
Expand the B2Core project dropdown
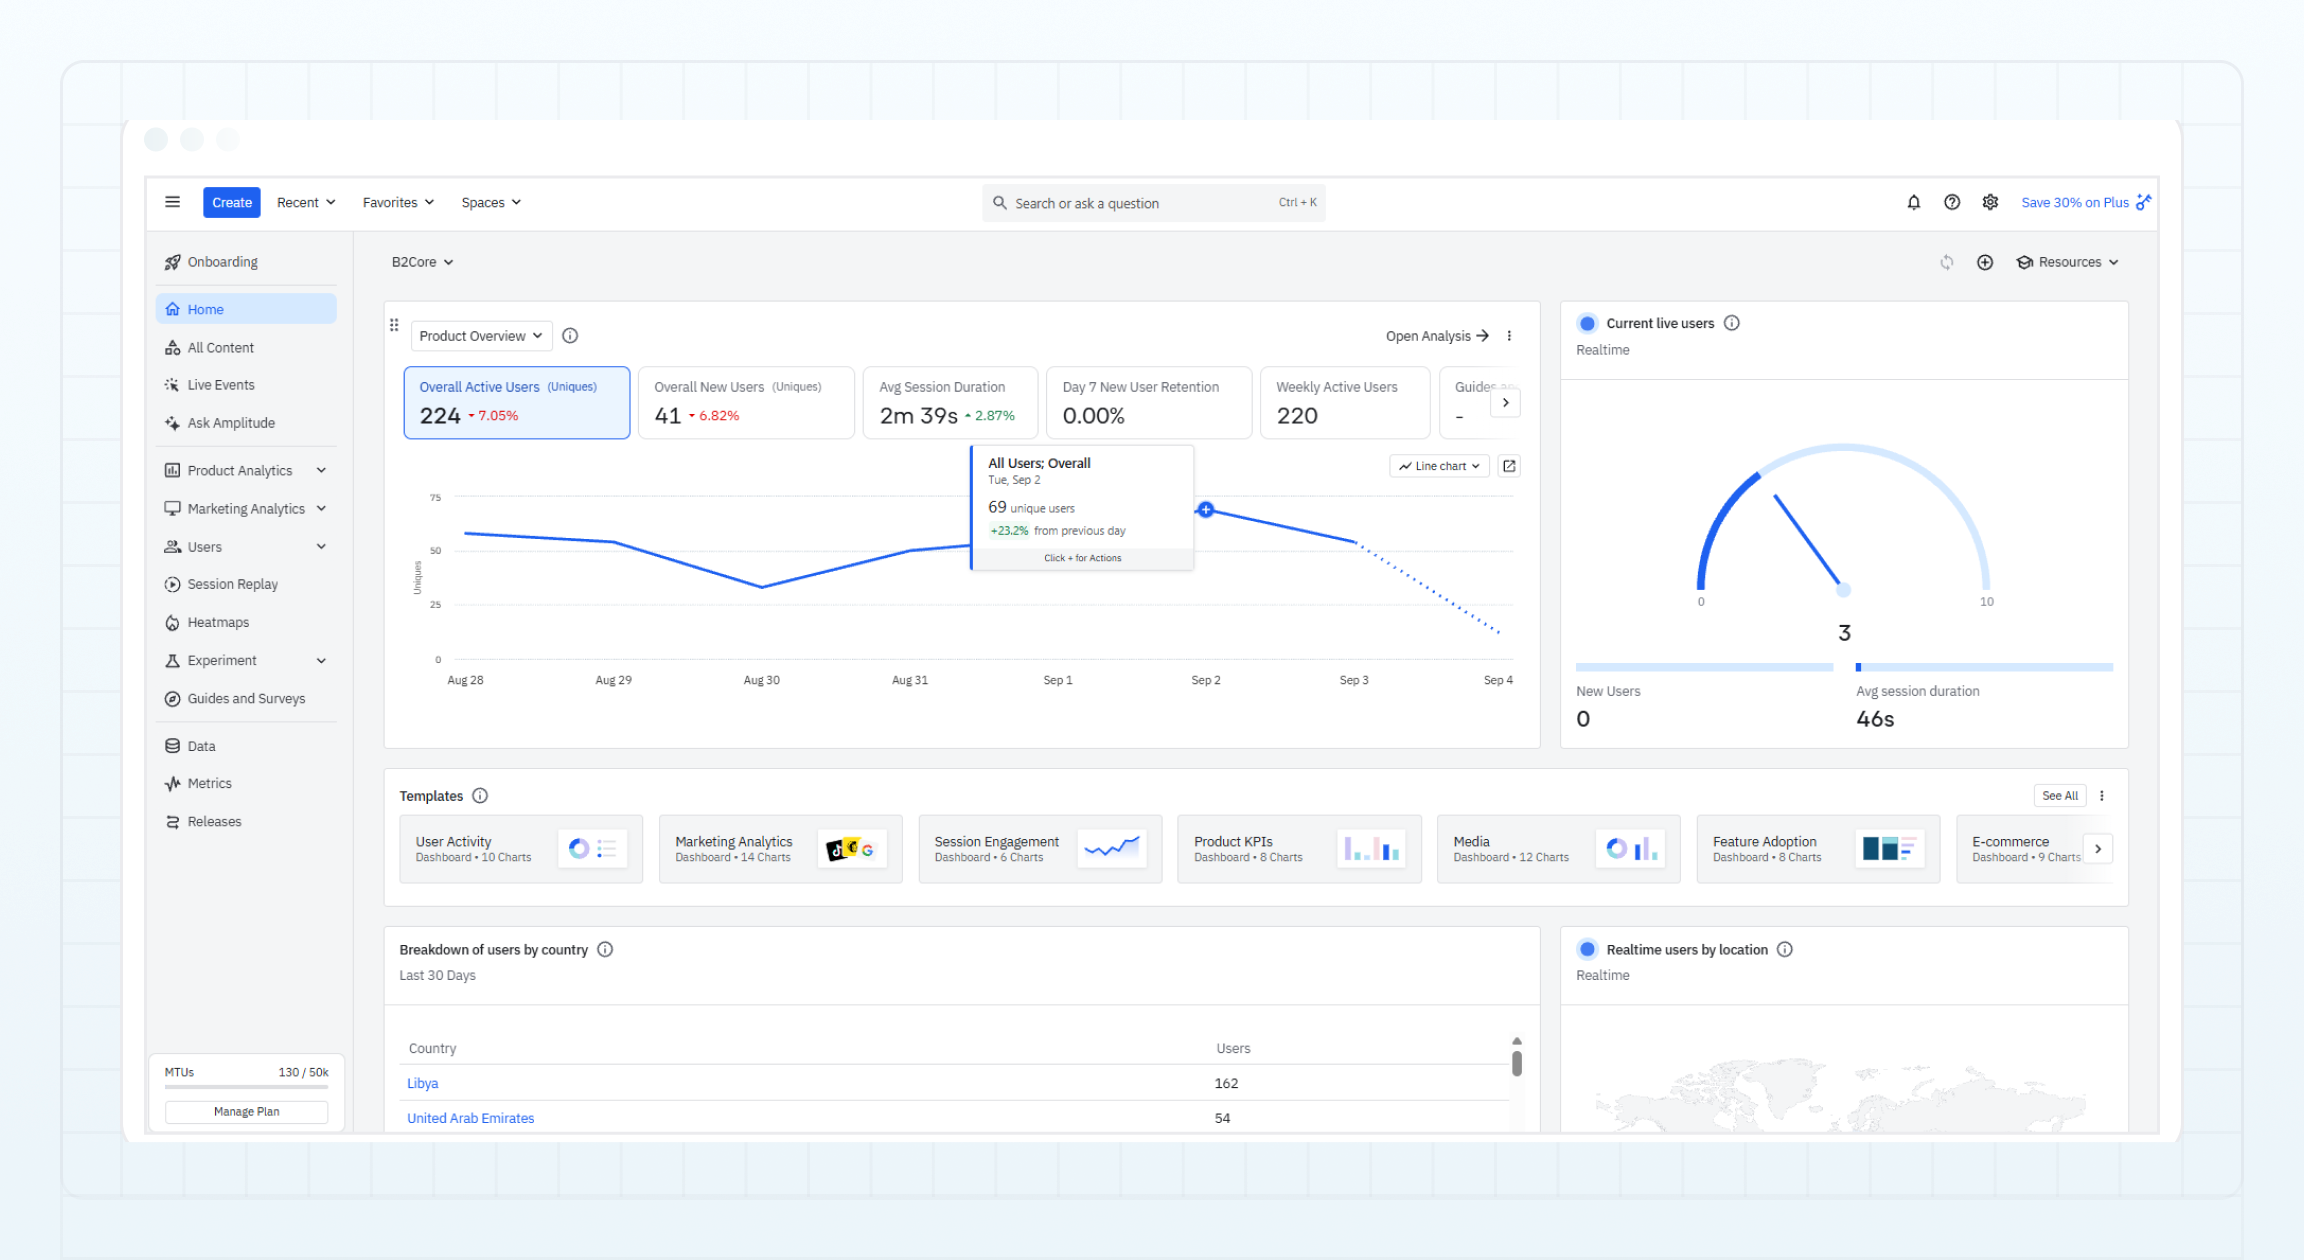[422, 262]
